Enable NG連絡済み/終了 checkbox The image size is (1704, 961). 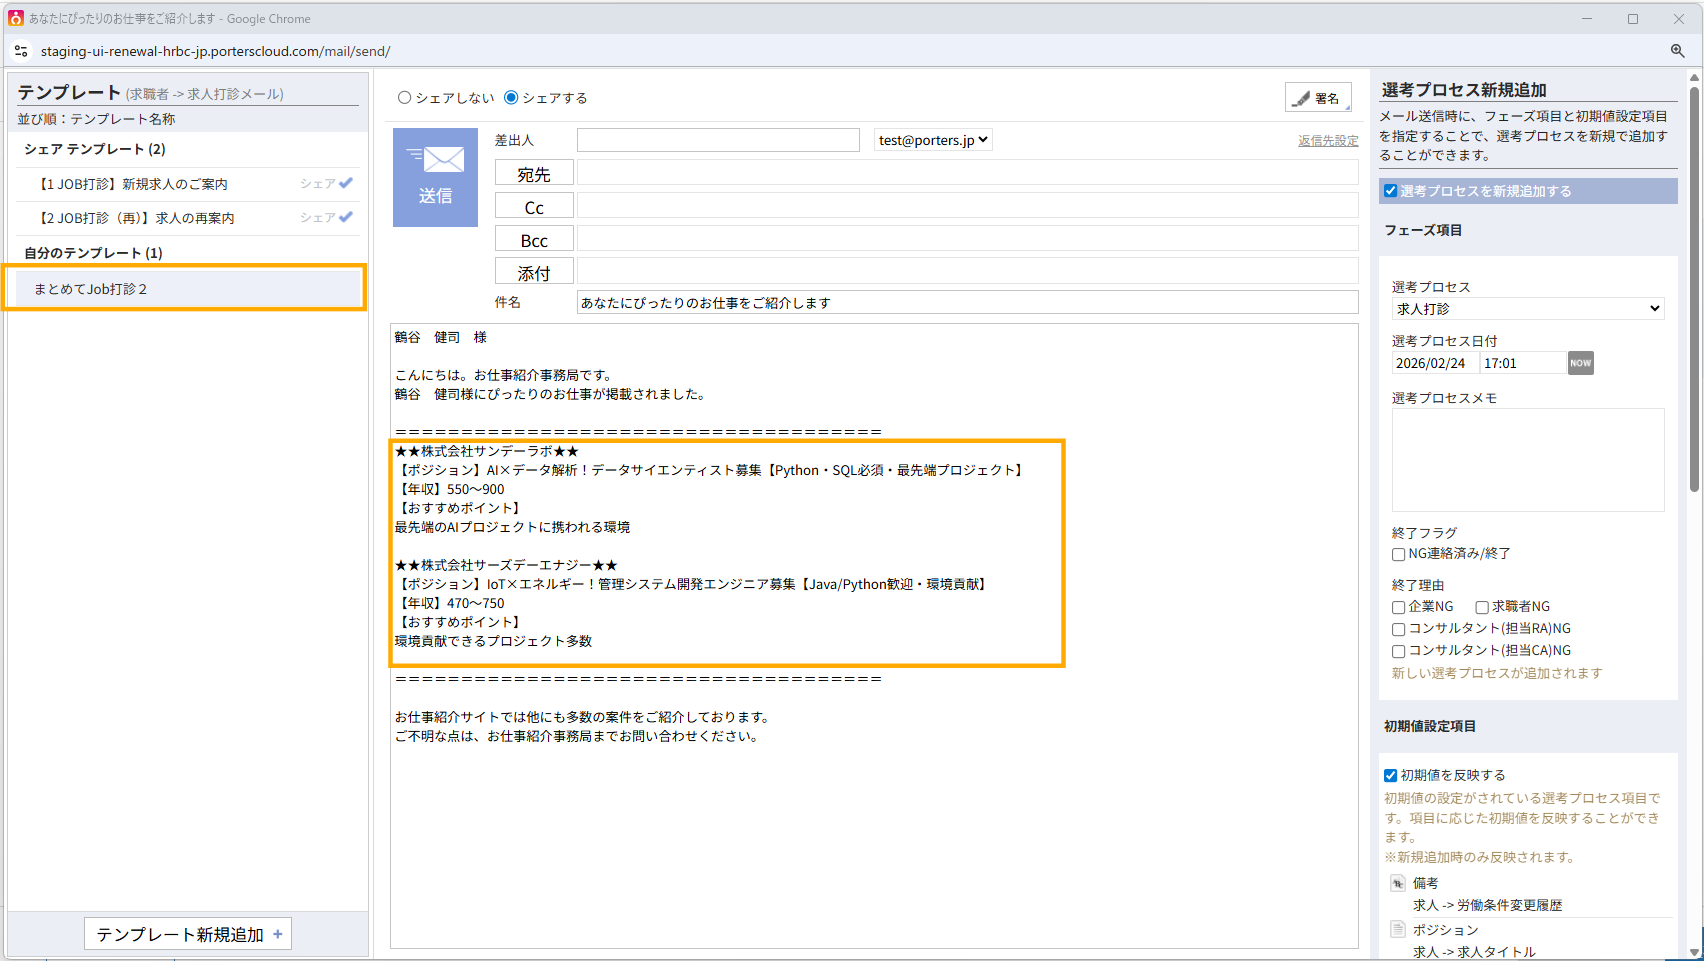click(x=1398, y=554)
